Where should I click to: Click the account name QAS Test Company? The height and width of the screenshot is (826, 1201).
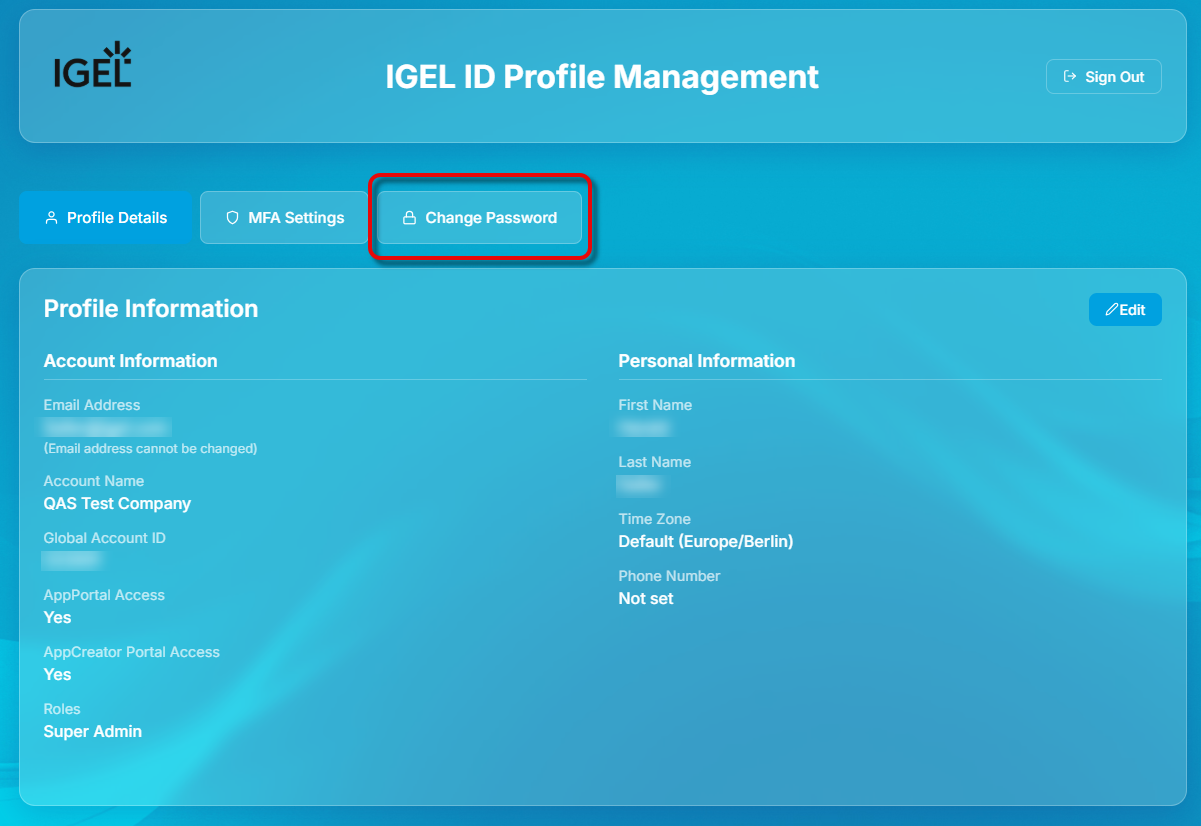coord(117,503)
